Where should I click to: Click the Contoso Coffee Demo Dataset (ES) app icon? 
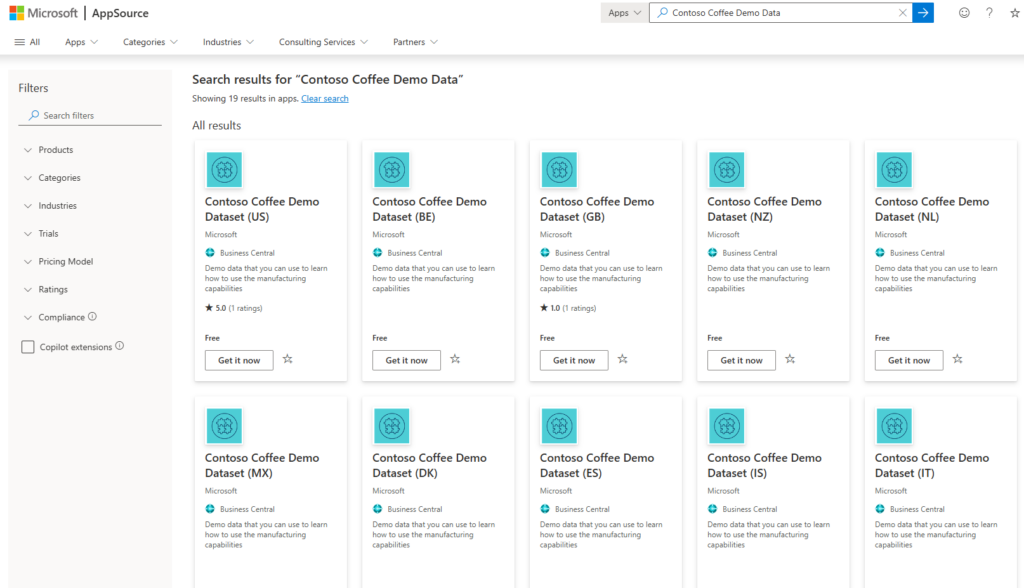(x=559, y=426)
